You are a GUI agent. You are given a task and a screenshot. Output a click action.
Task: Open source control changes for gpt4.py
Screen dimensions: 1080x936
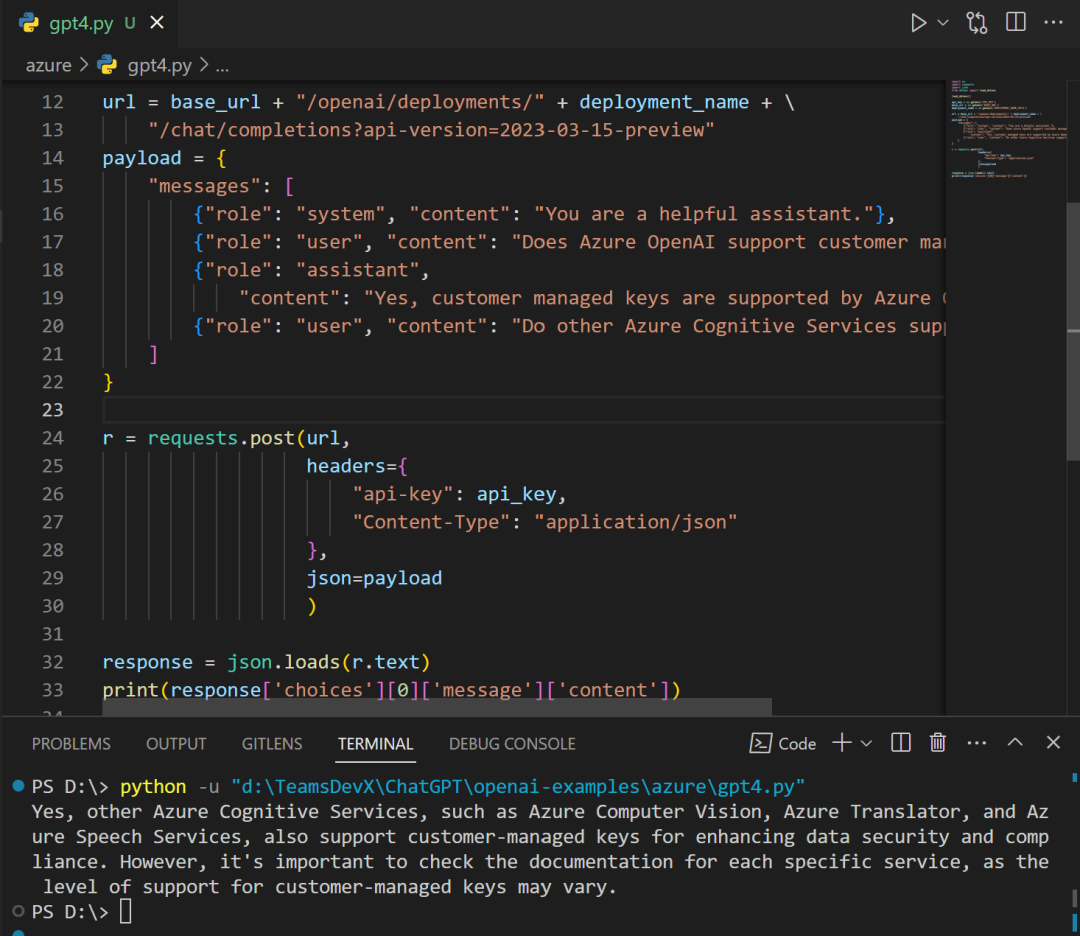coord(977,23)
